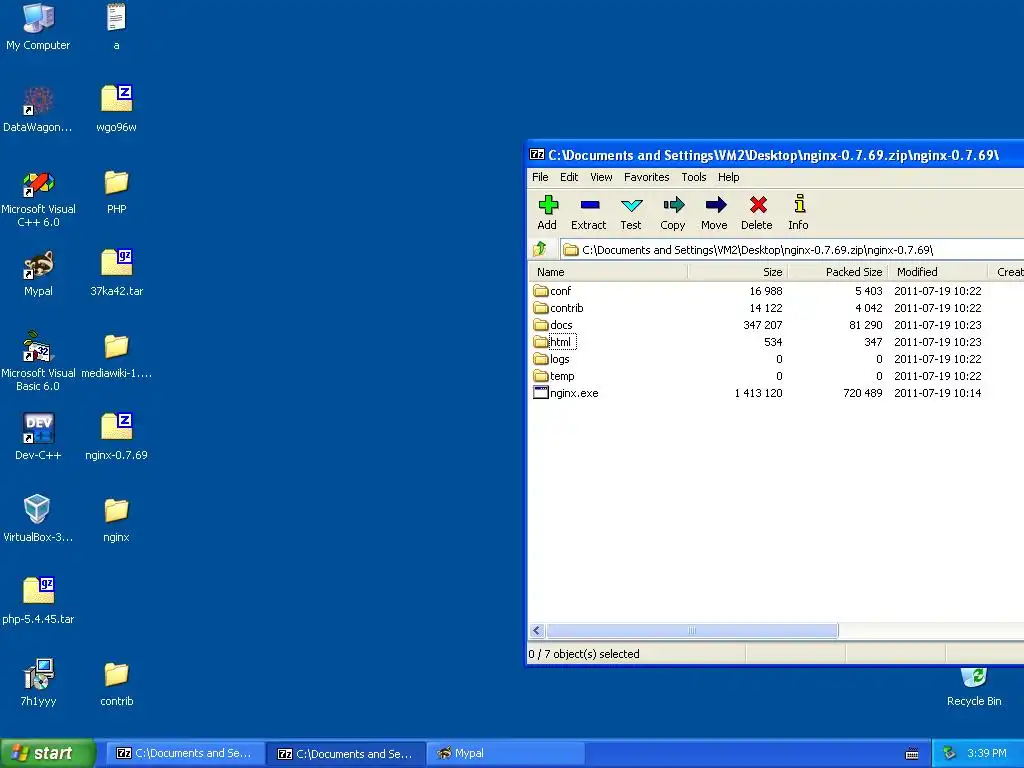Open the View menu
Screen dimensions: 1024x768
(601, 177)
